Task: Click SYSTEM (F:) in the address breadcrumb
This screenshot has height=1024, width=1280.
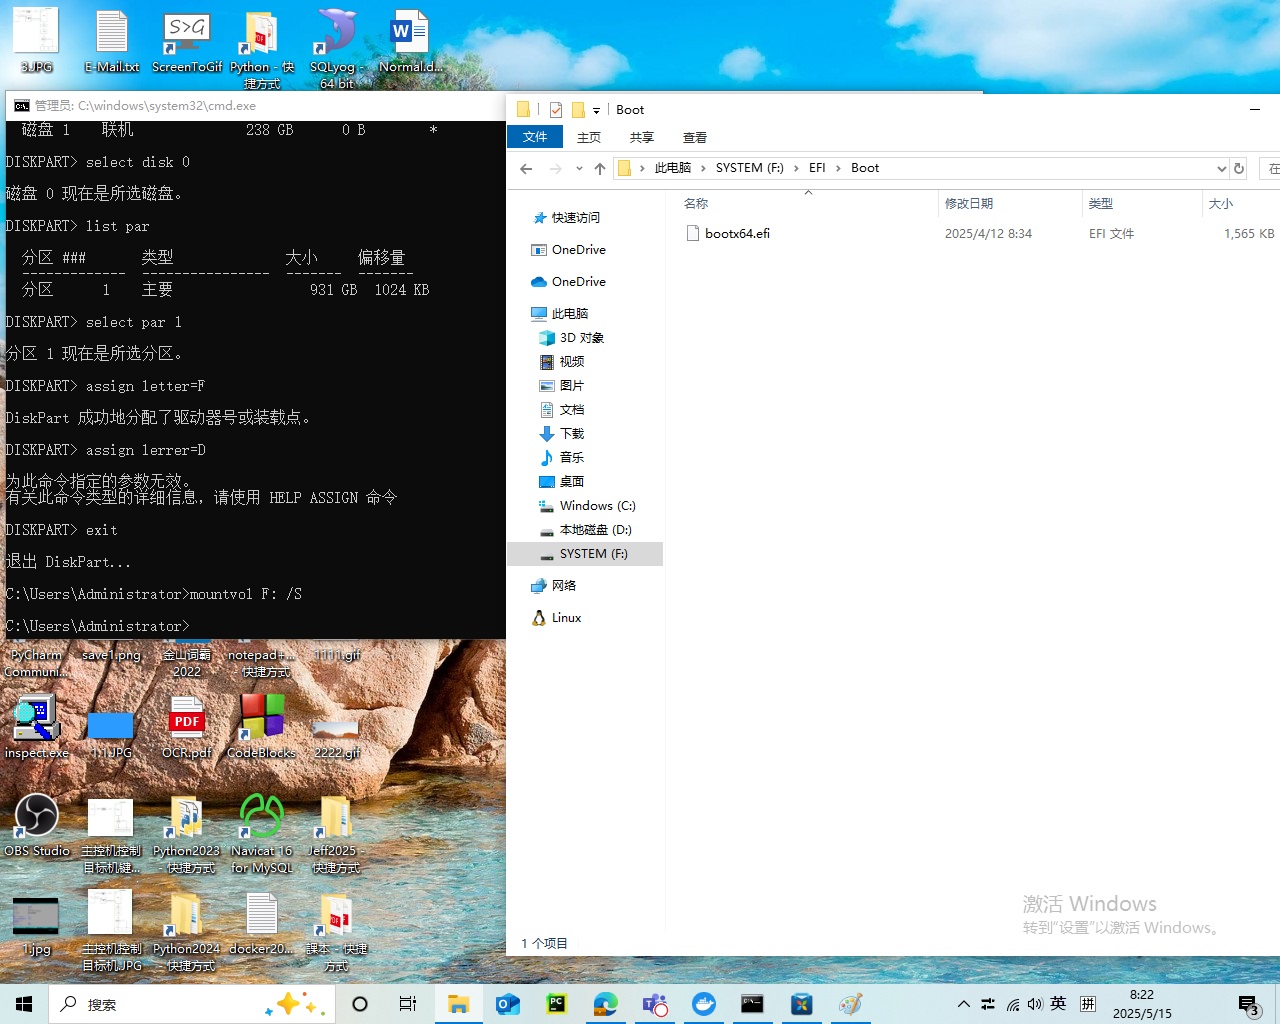Action: coord(750,168)
